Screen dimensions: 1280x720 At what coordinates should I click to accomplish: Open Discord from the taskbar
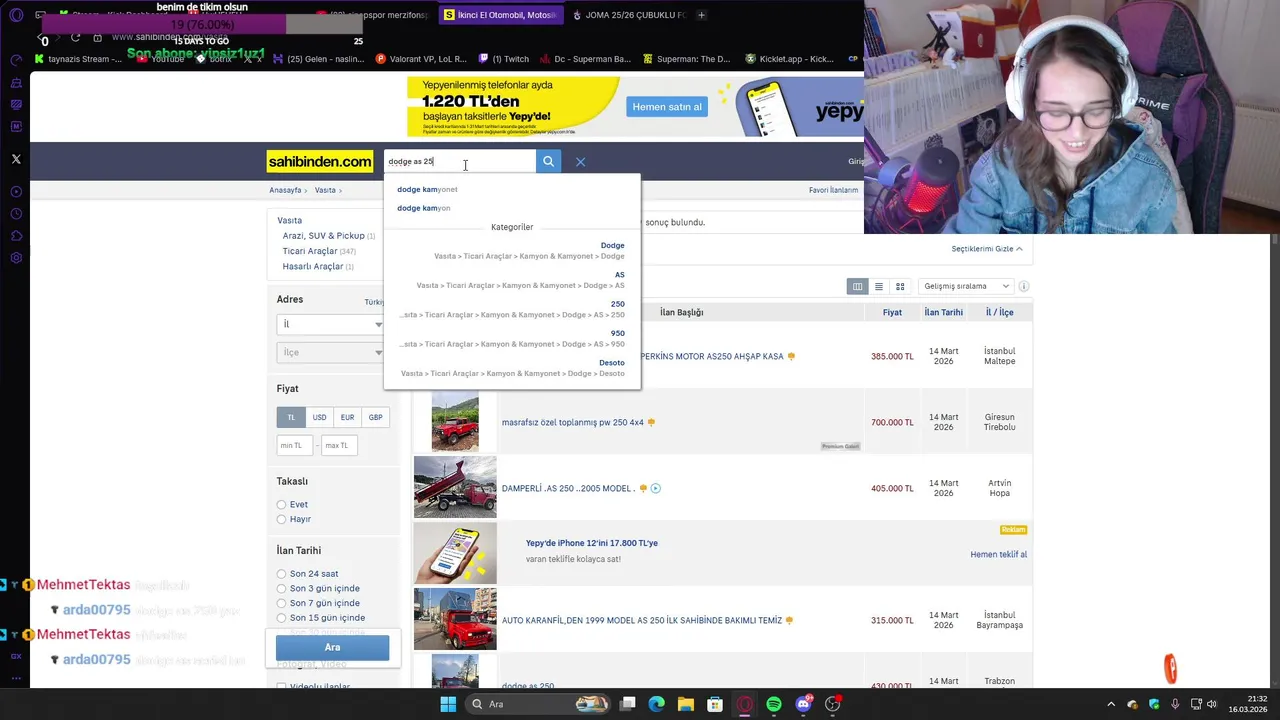(803, 704)
